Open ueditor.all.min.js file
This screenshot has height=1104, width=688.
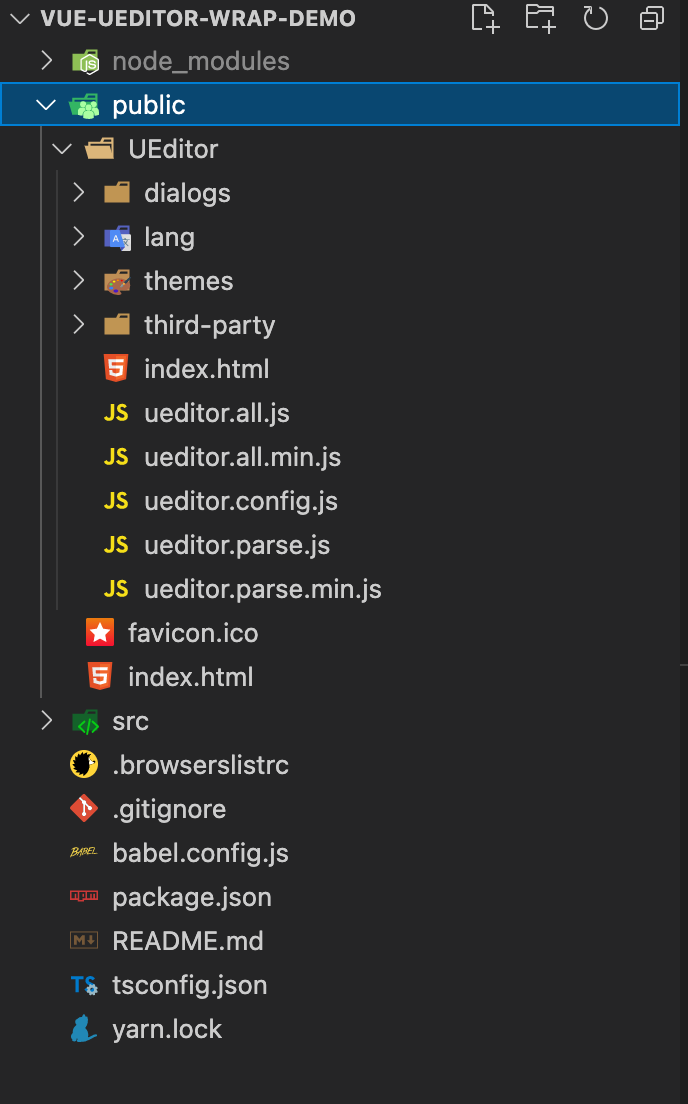242,457
